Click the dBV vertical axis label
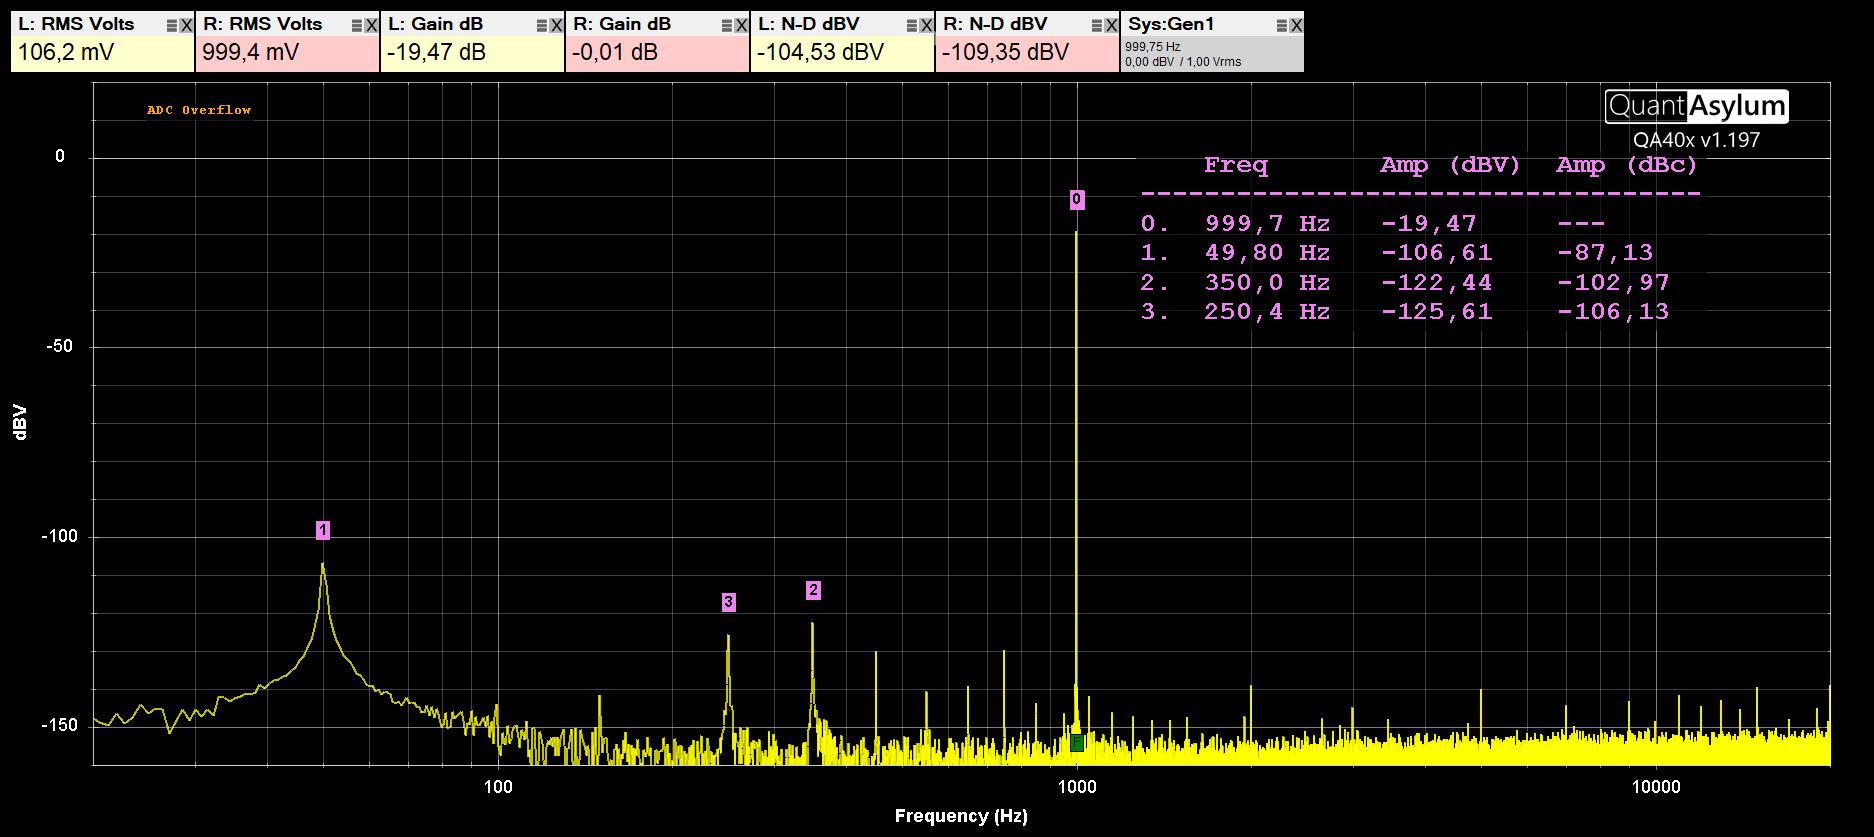1874x837 pixels. (x=20, y=421)
